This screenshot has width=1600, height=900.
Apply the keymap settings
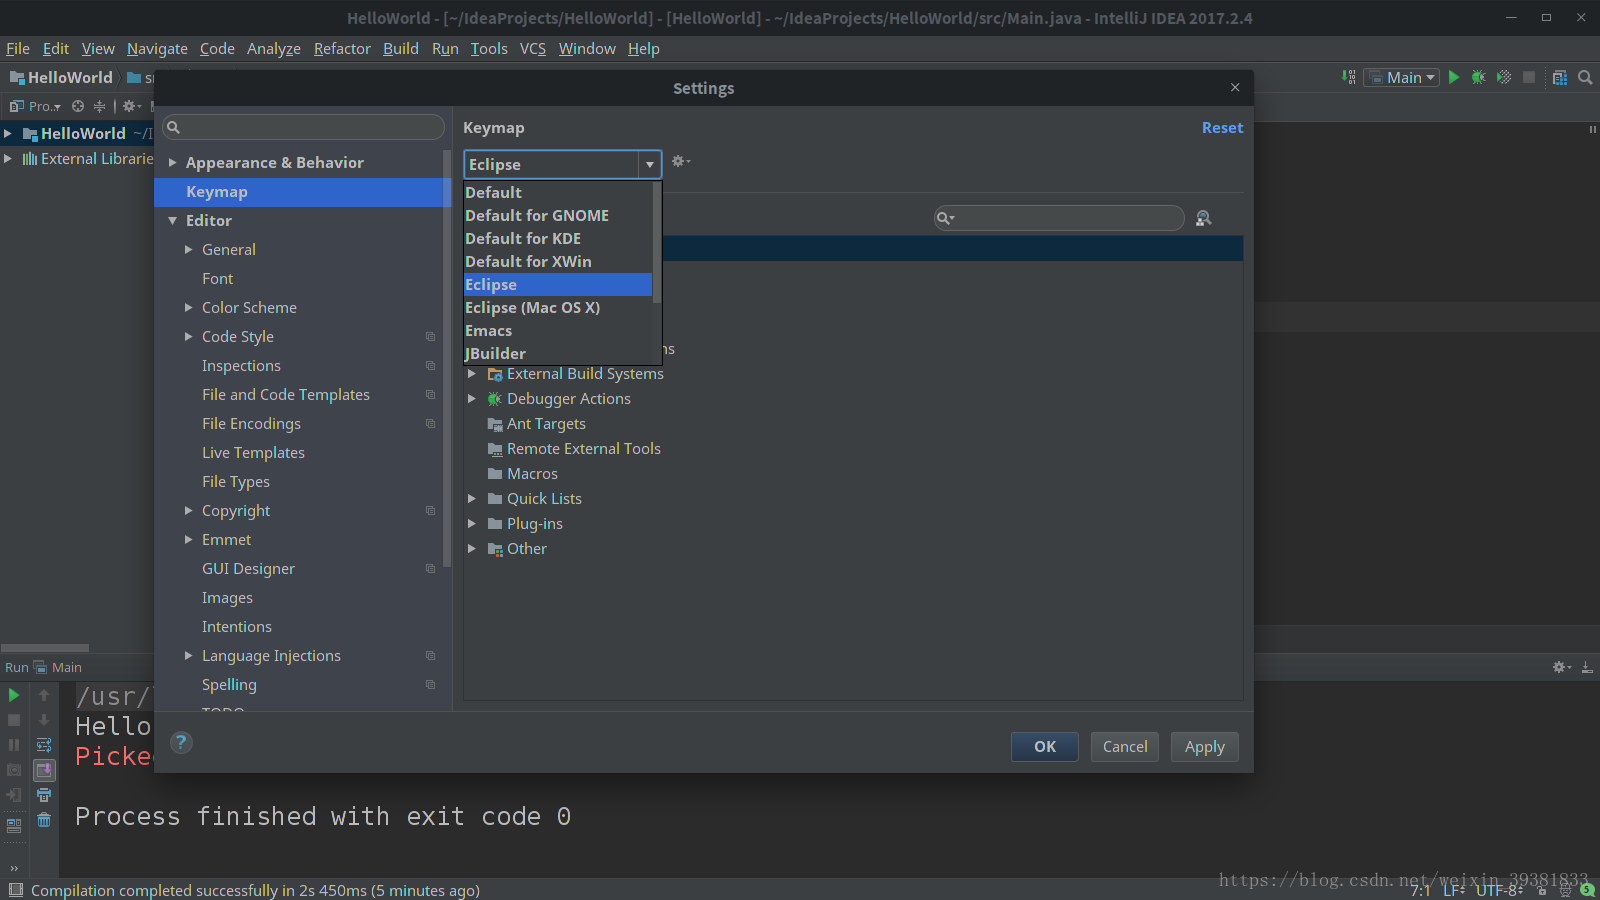tap(1205, 747)
